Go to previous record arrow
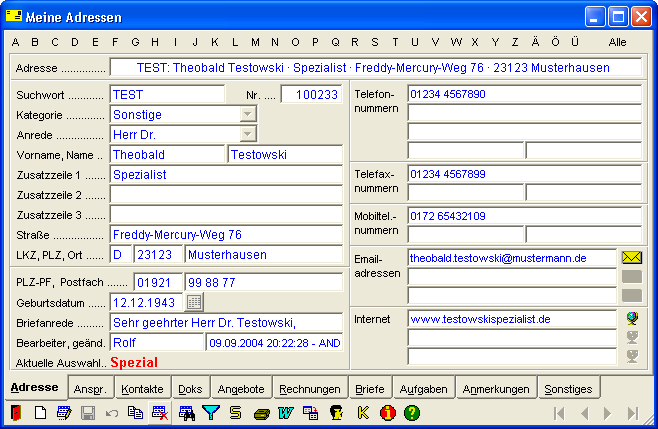The image size is (658, 429). [x=584, y=414]
